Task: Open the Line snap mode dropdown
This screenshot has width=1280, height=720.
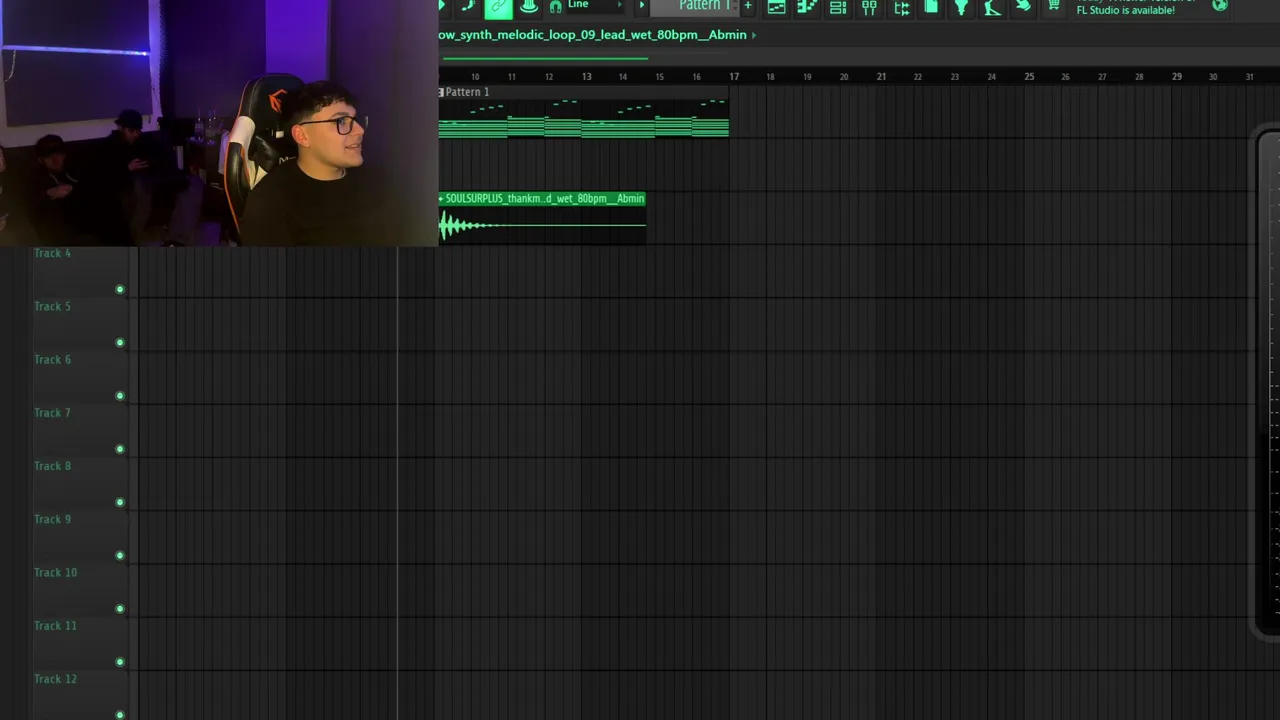Action: [x=594, y=5]
